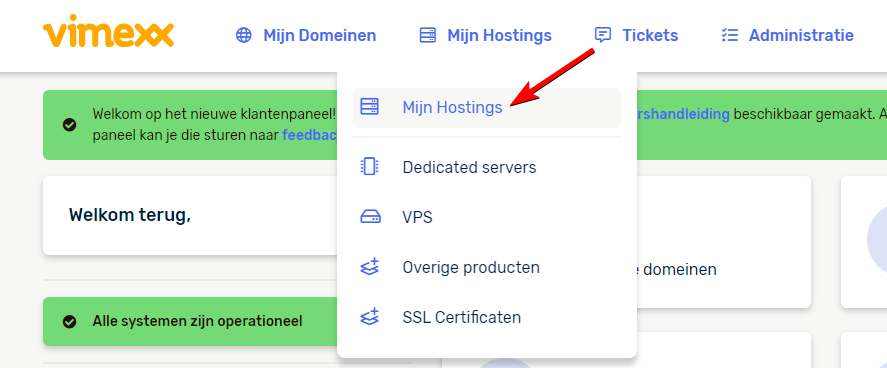
Task: Click the SSL Certificaten layers icon
Action: (x=370, y=317)
